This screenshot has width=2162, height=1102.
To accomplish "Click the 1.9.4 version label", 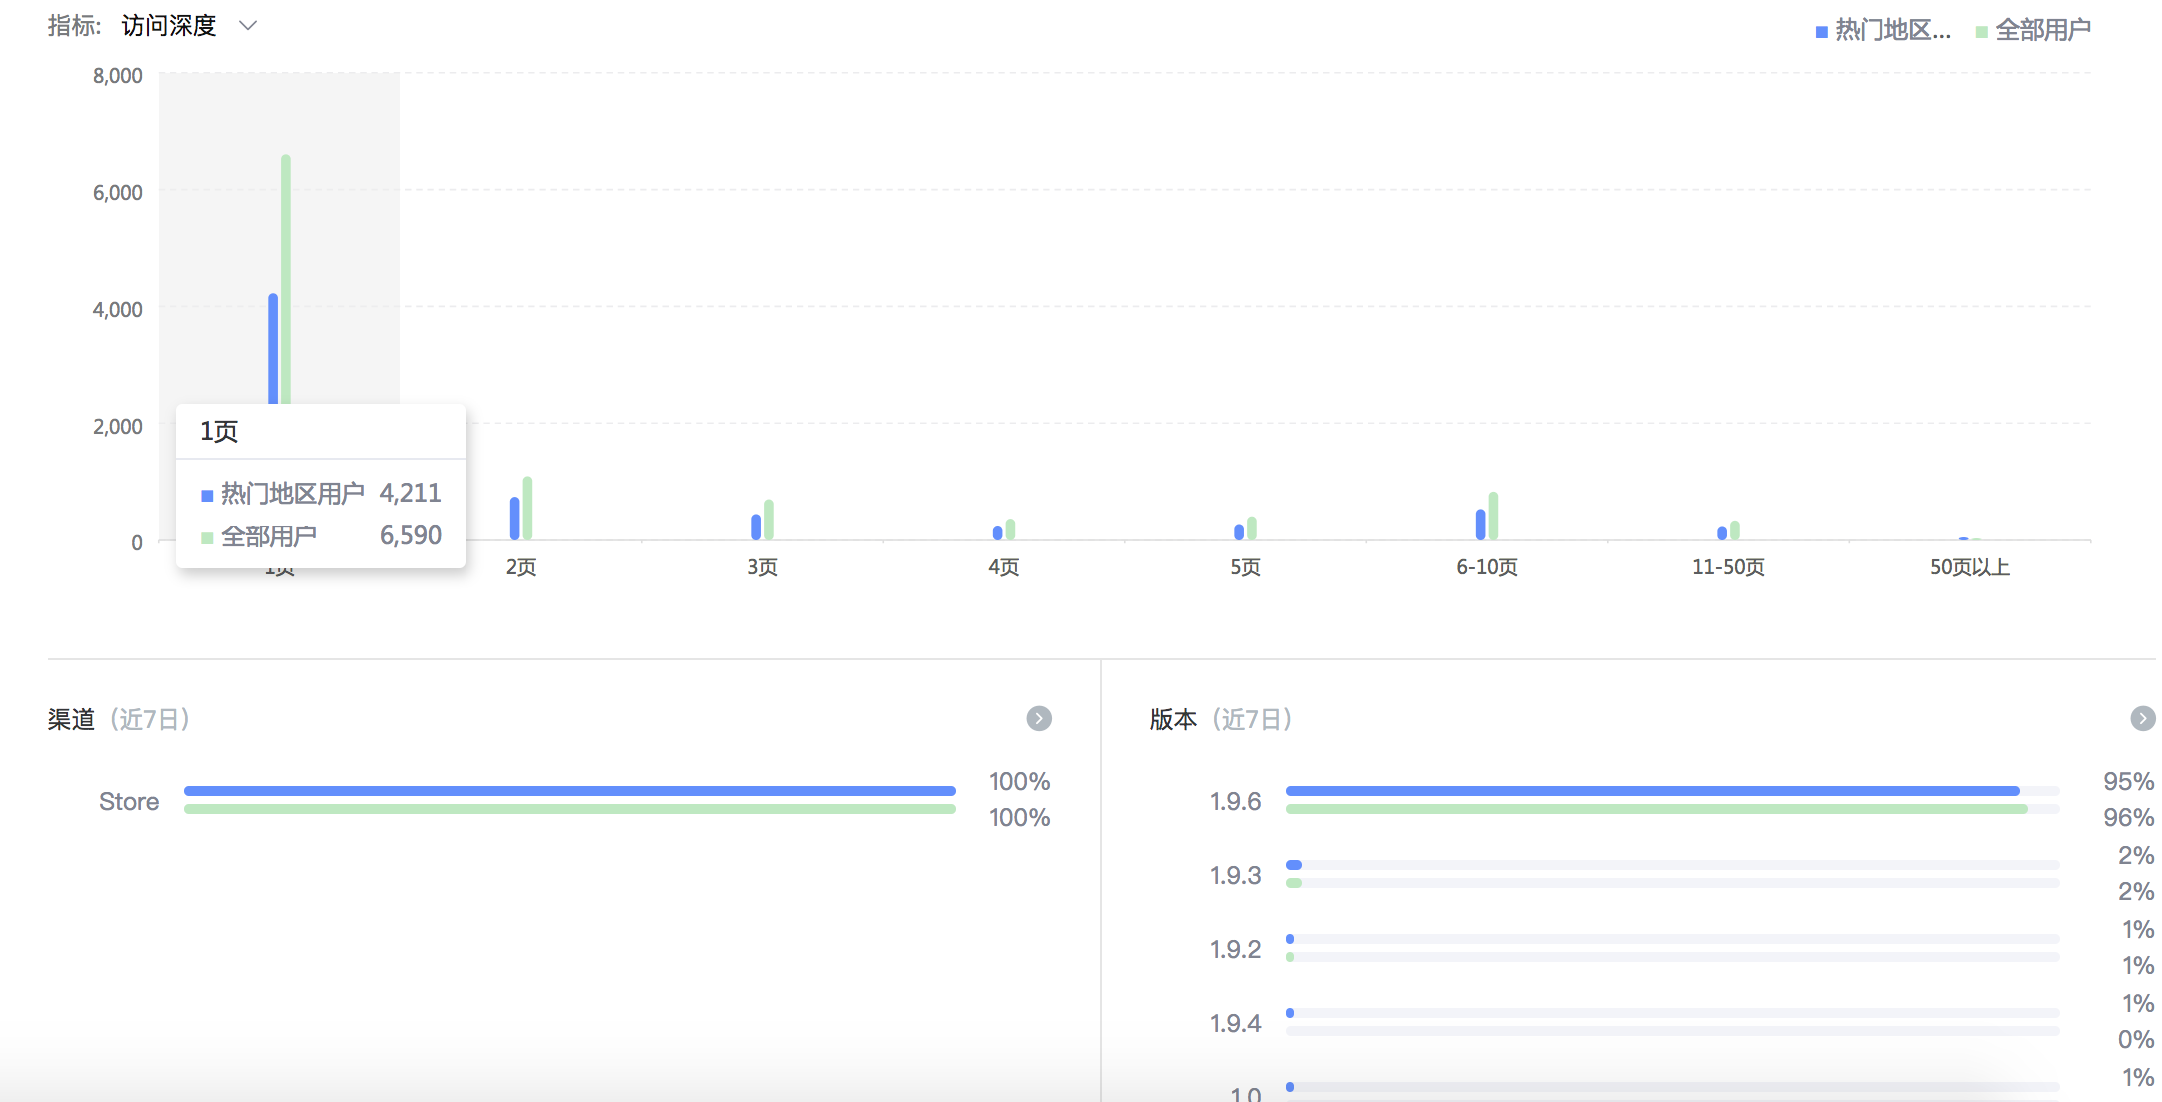I will [1236, 1024].
